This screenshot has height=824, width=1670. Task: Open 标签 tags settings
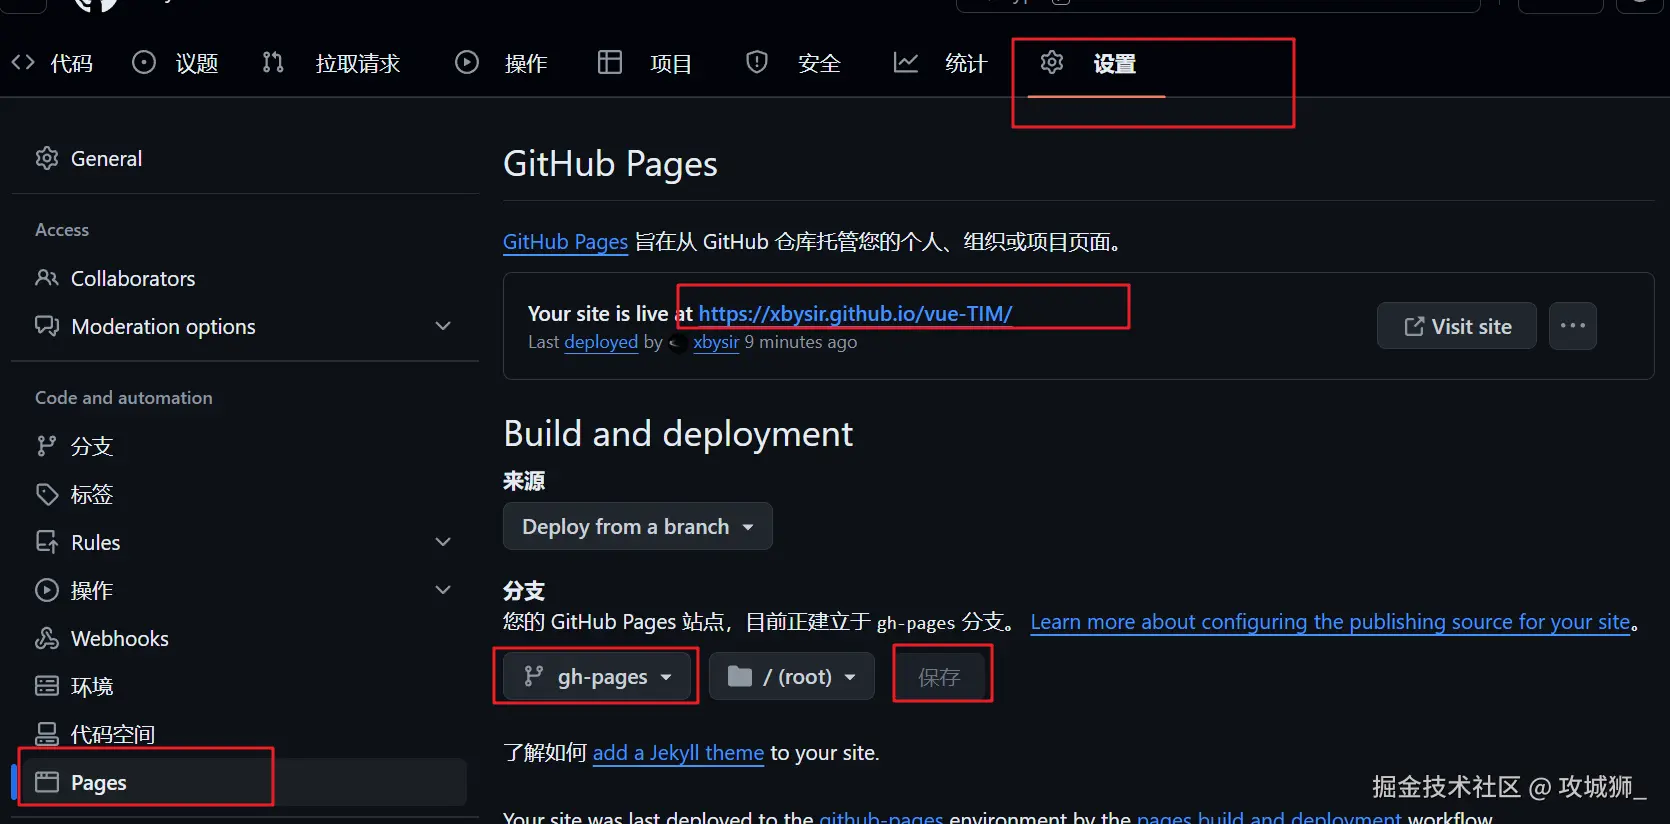245,494
